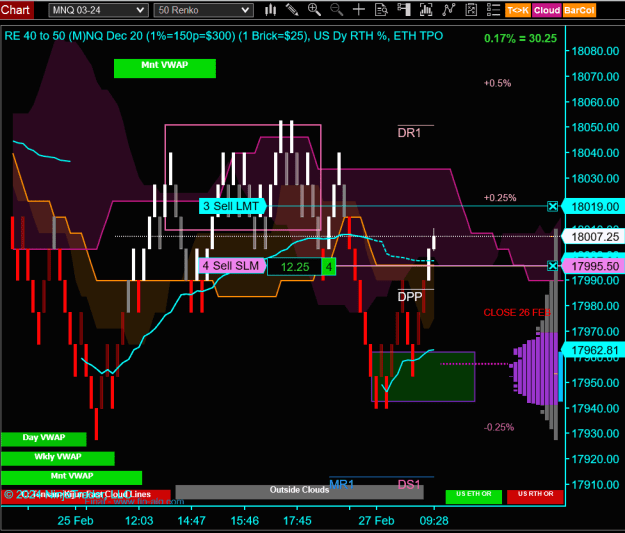Toggle the BarCol button
This screenshot has width=625, height=533.
[579, 10]
